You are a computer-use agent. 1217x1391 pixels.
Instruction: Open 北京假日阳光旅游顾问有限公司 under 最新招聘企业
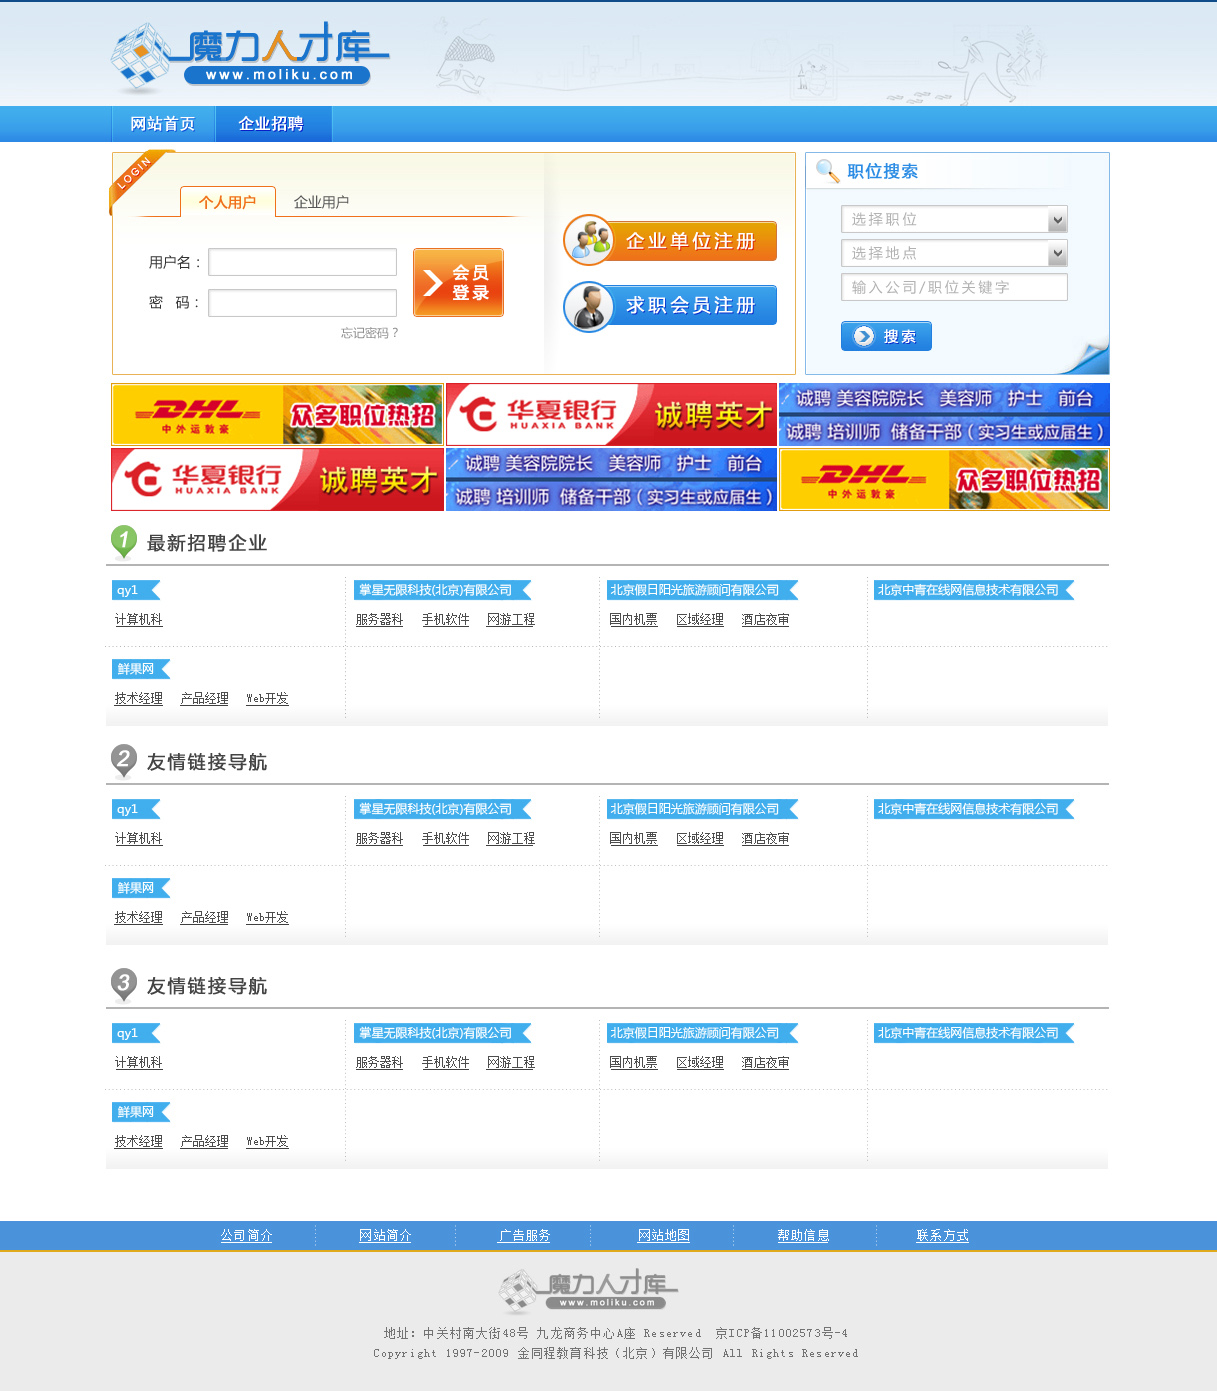point(702,590)
